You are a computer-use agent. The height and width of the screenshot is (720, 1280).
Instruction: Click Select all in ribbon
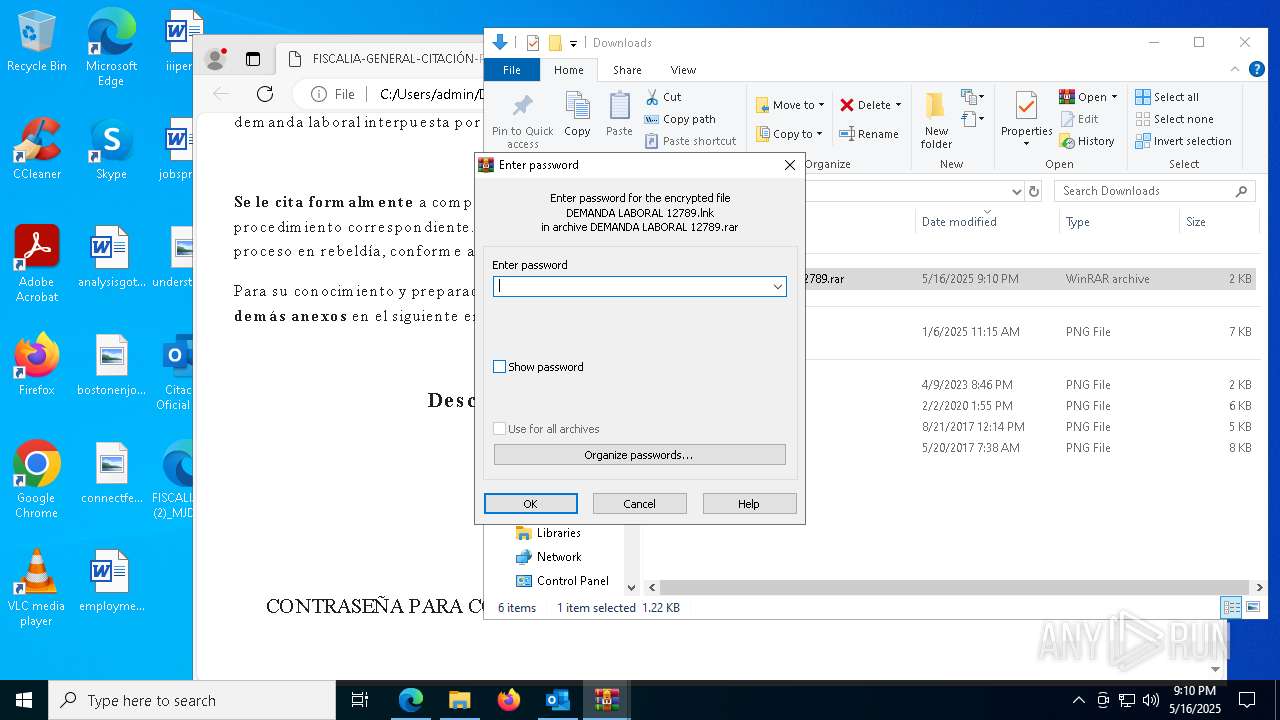pos(1166,97)
